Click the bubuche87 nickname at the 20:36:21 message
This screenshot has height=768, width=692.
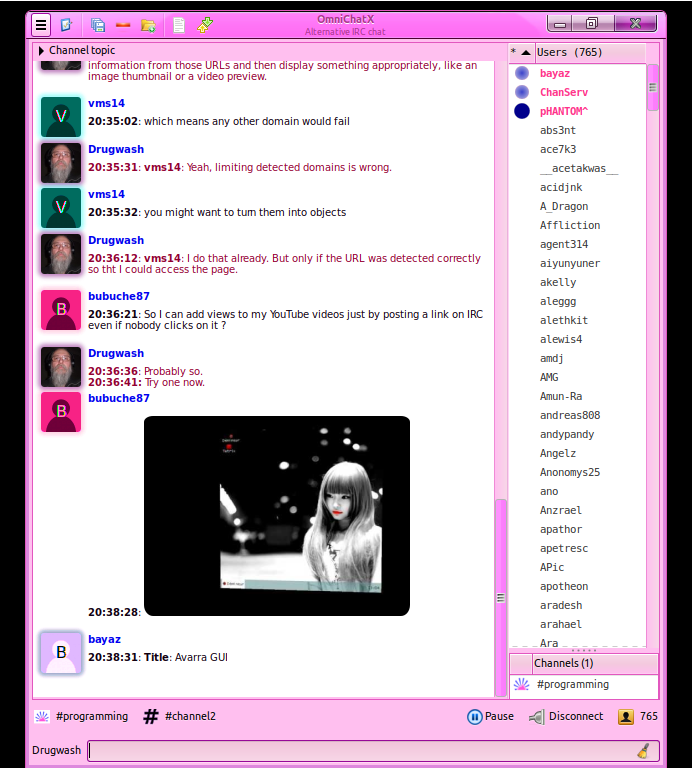(119, 296)
